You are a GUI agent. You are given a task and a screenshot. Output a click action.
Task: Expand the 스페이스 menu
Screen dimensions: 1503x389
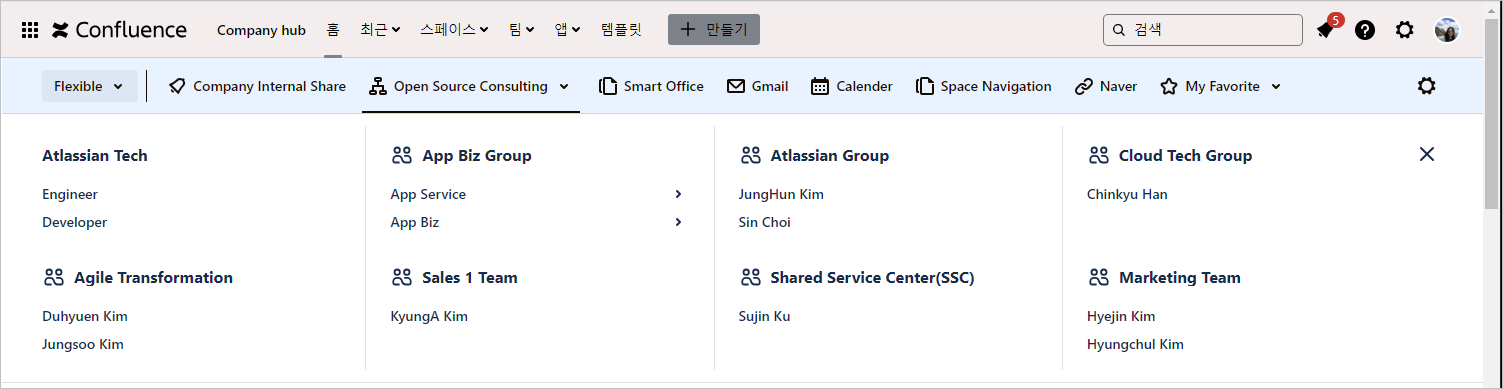click(x=454, y=30)
